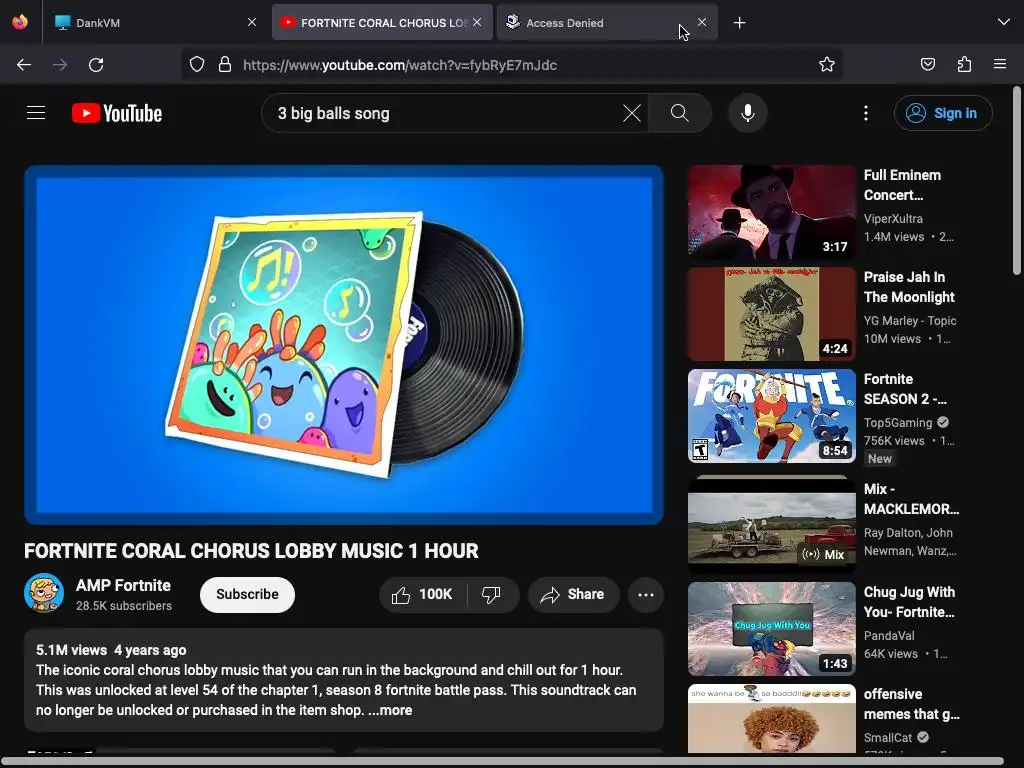Image resolution: width=1024 pixels, height=768 pixels.
Task: Open Pocket save button
Action: point(927,65)
